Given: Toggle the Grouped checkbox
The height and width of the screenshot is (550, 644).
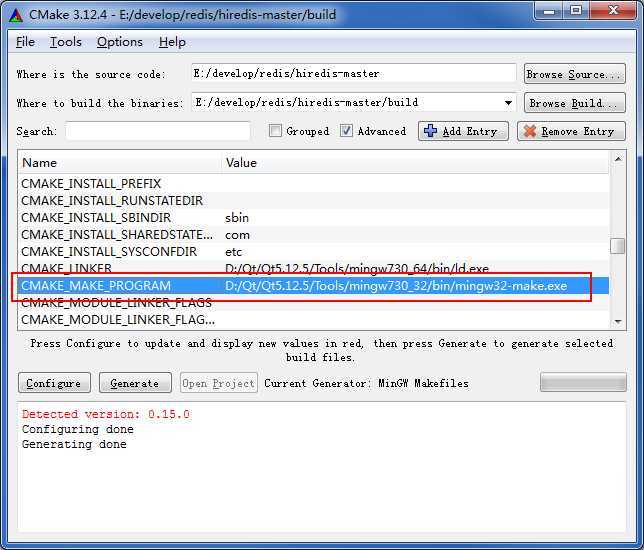Looking at the screenshot, I should click(275, 131).
